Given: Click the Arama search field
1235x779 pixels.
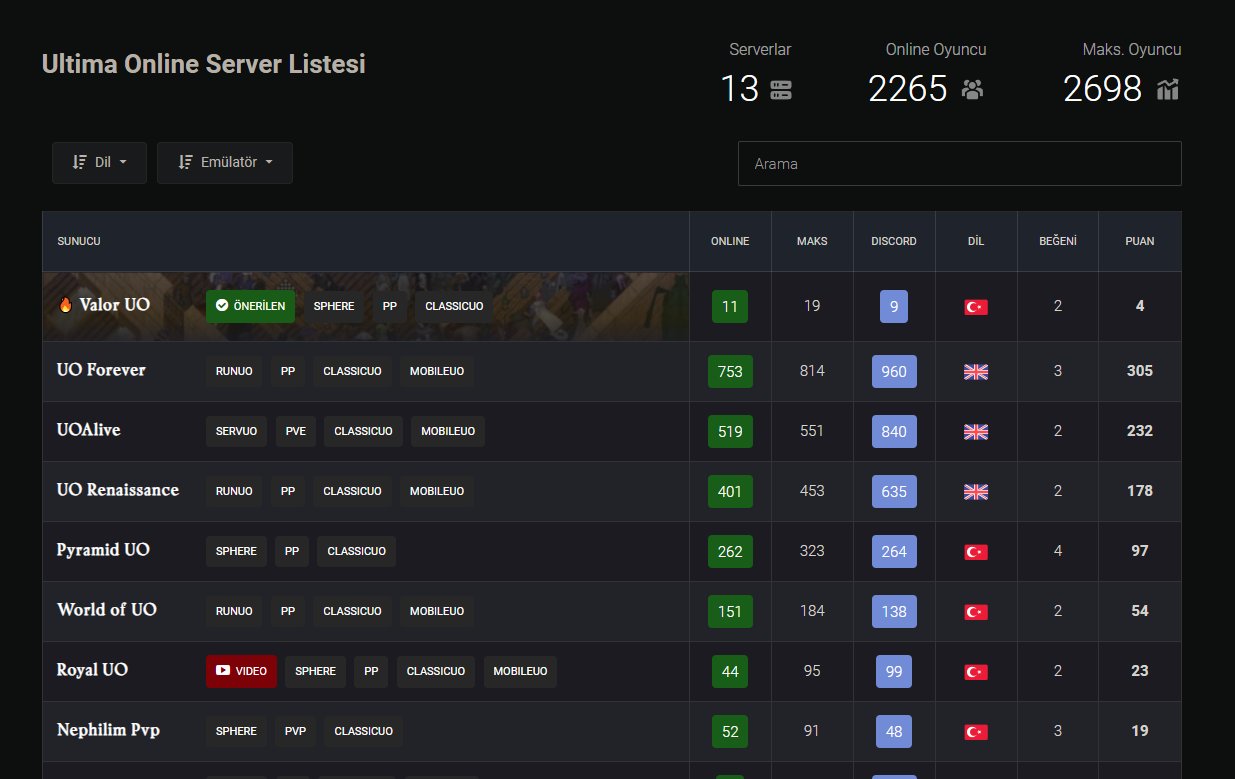Looking at the screenshot, I should click(x=959, y=163).
